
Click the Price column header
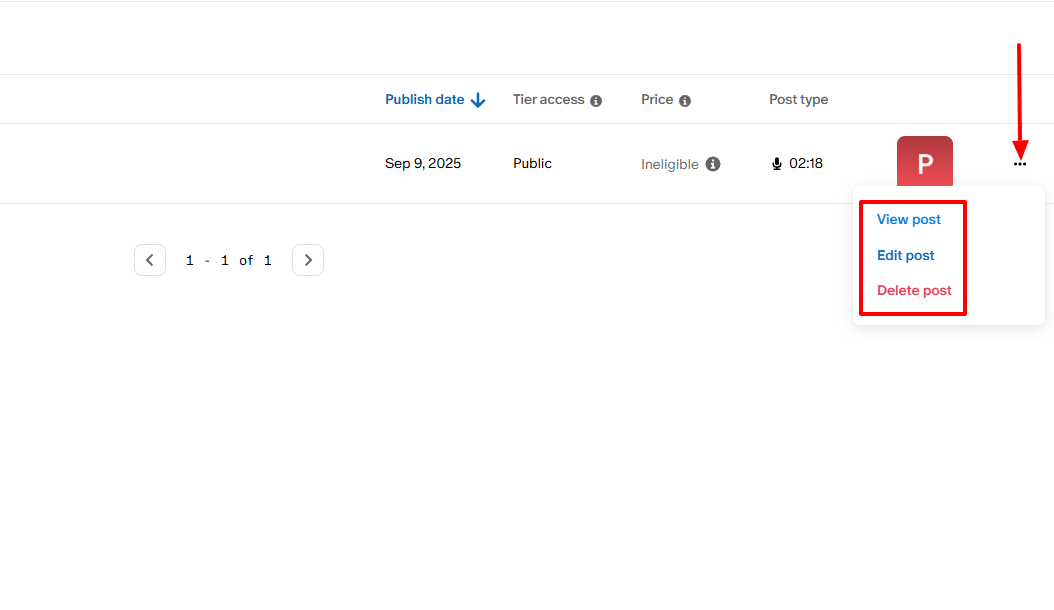click(x=657, y=100)
